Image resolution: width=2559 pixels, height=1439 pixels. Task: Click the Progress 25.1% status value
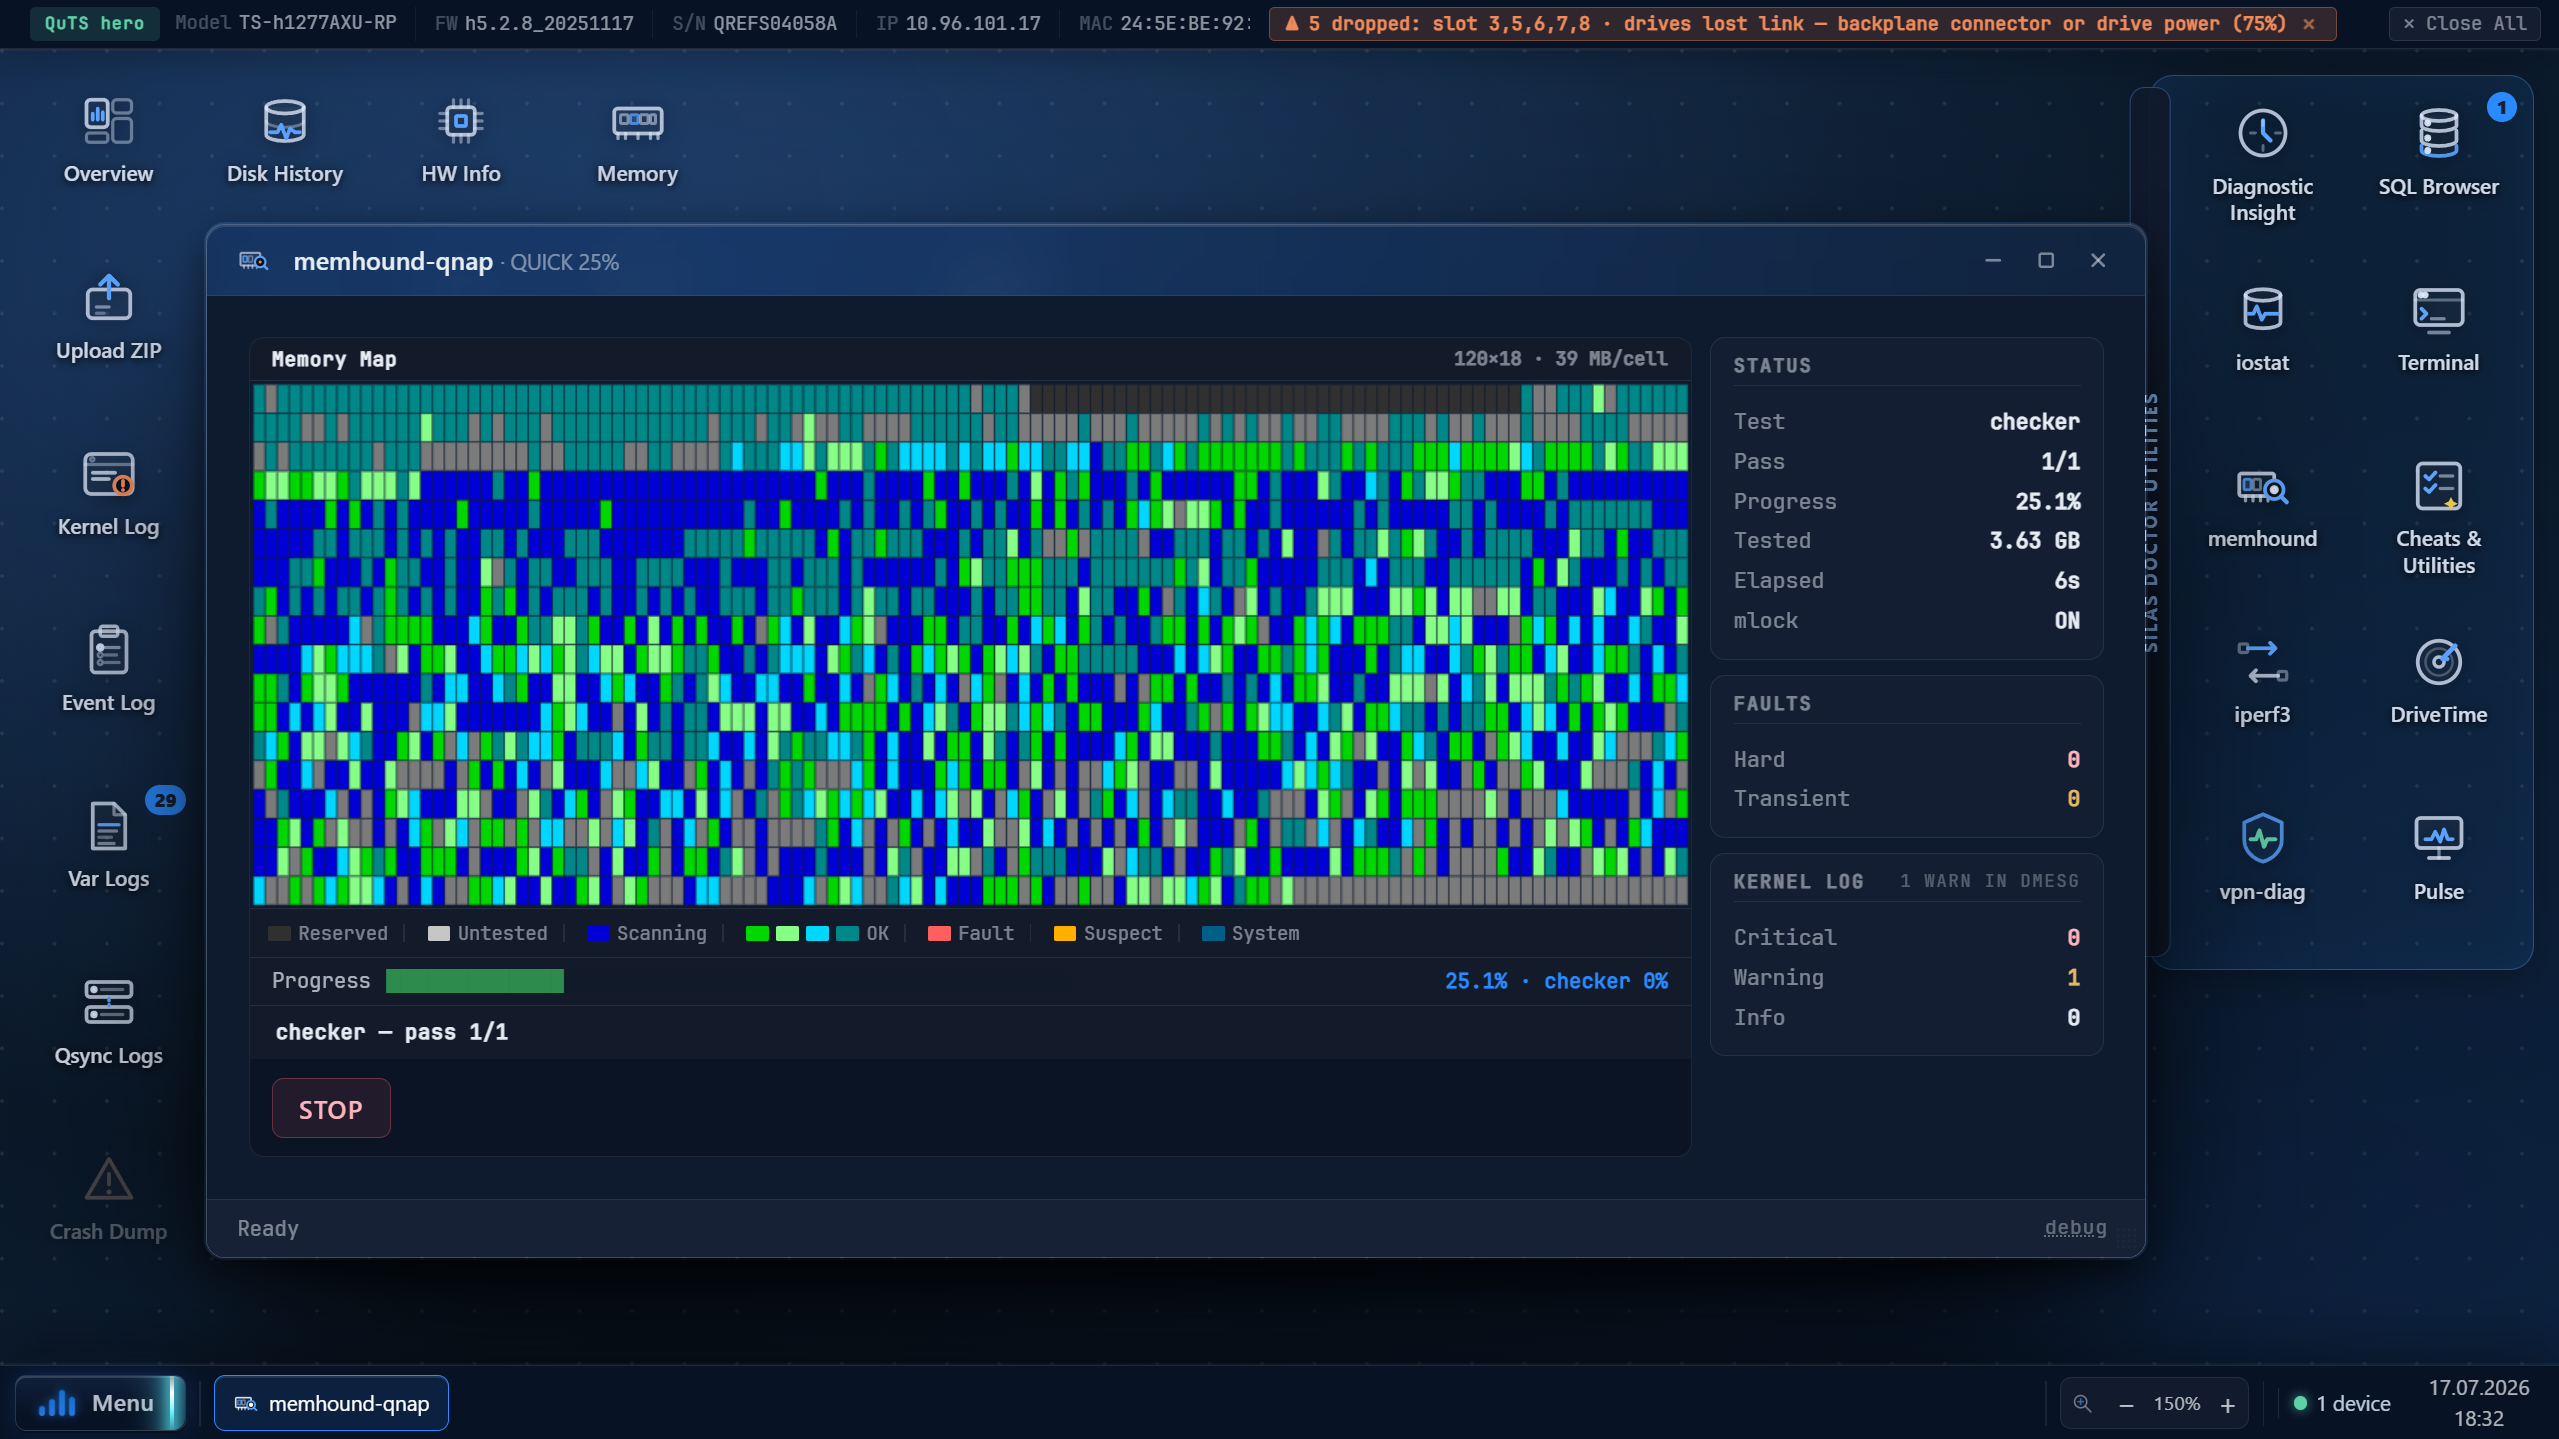[2047, 501]
